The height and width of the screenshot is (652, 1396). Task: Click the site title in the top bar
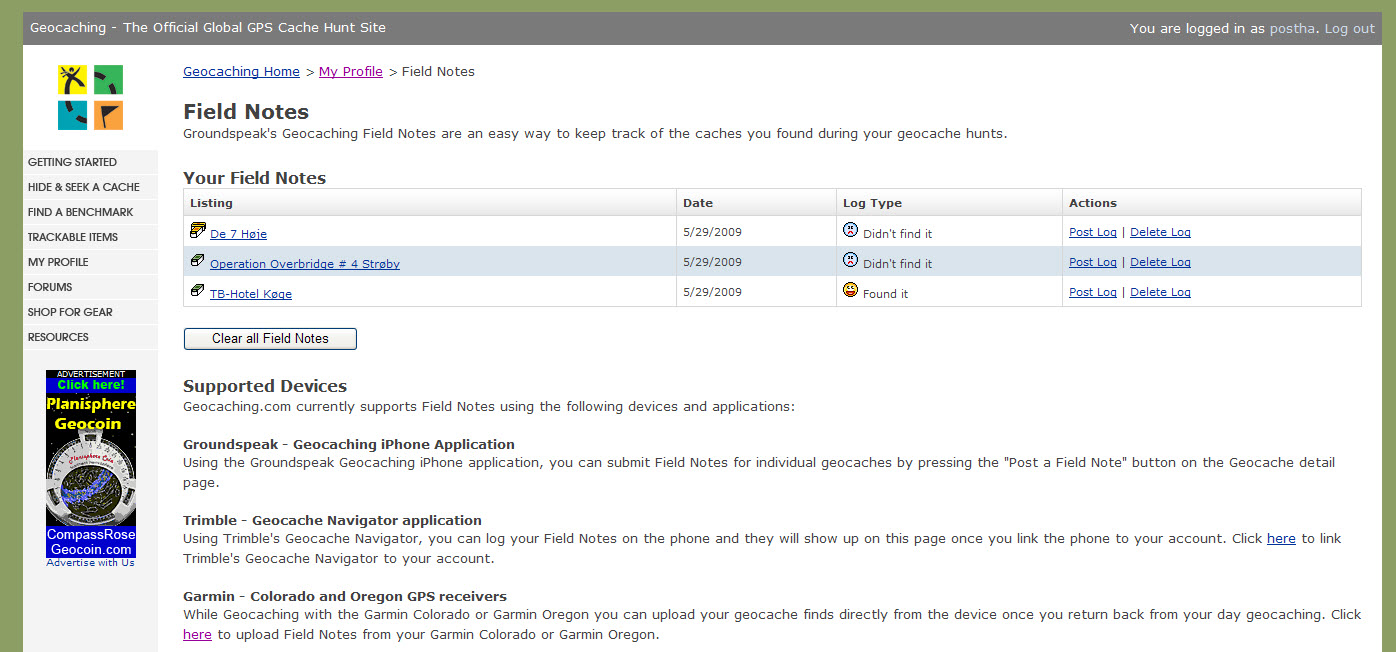[208, 28]
